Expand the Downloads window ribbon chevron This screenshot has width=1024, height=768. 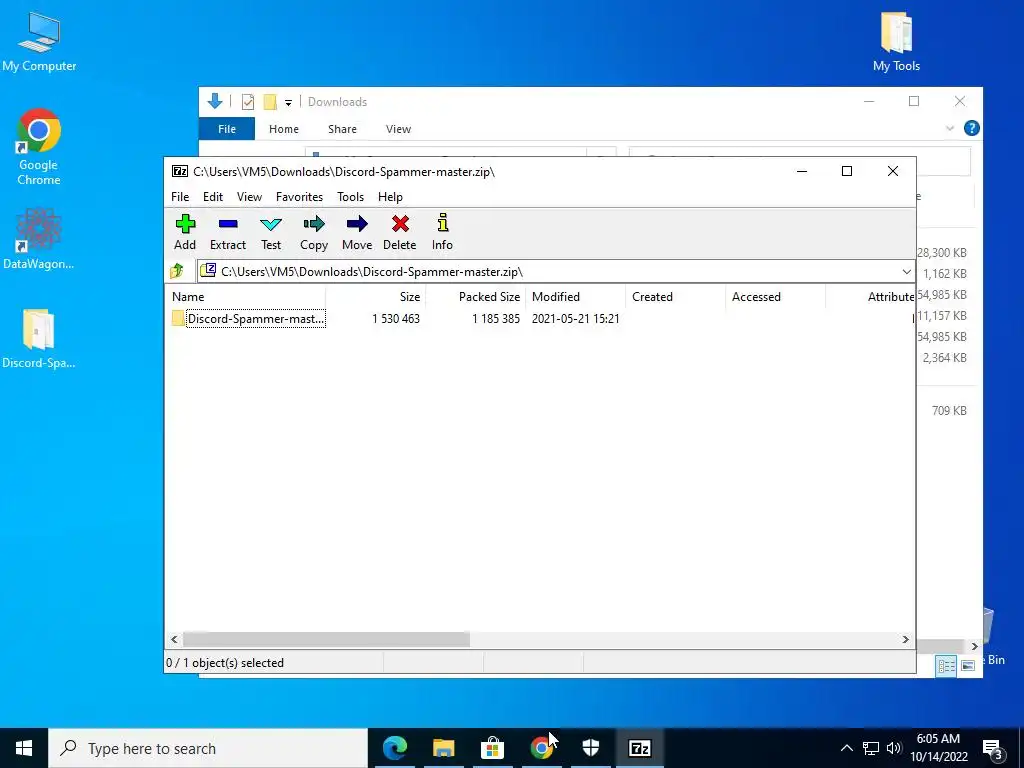point(950,129)
